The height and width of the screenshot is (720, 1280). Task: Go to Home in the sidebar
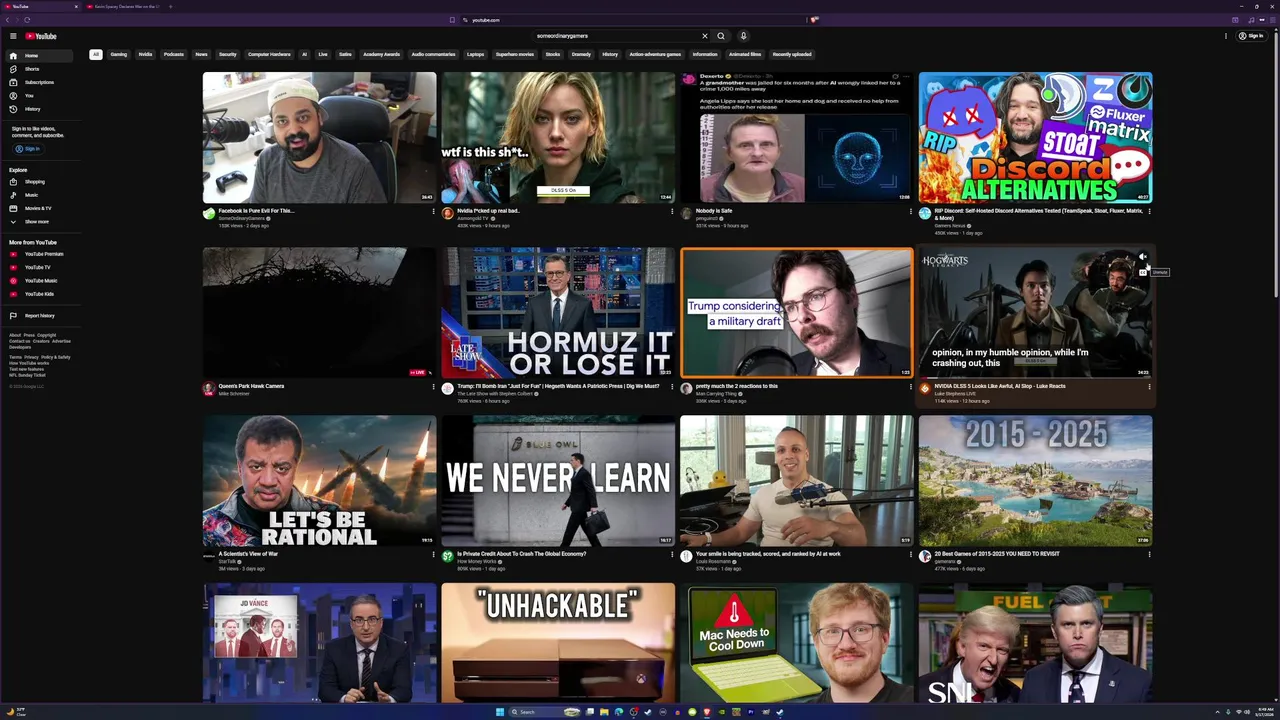click(x=39, y=56)
